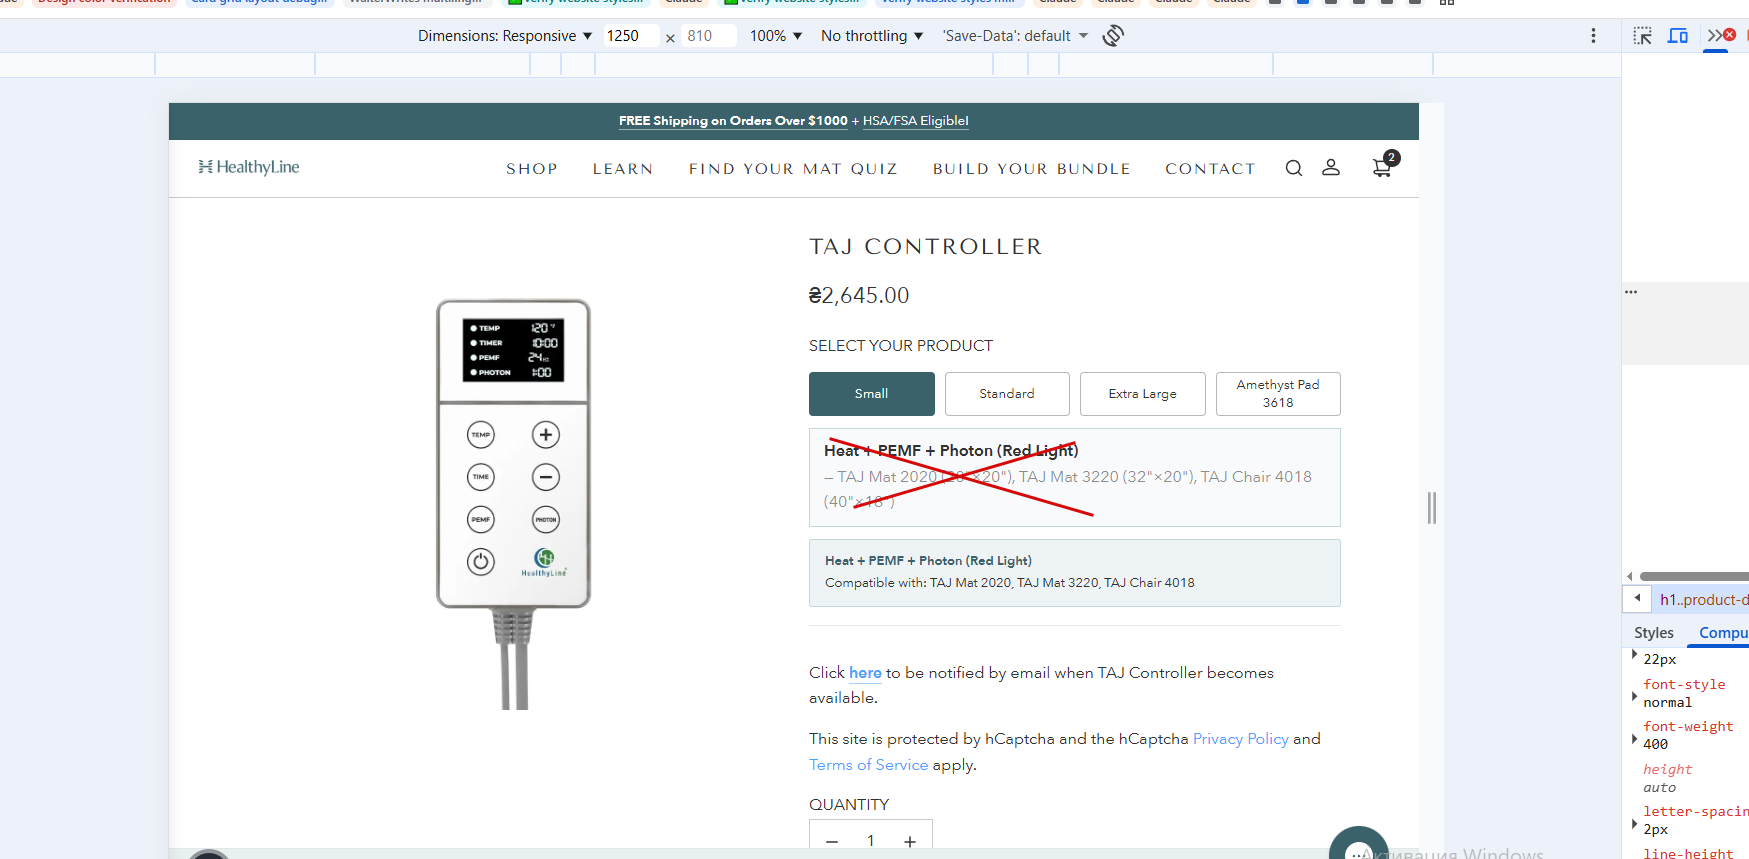Image resolution: width=1749 pixels, height=859 pixels.
Task: Click the TAJ controller product image
Action: click(513, 504)
